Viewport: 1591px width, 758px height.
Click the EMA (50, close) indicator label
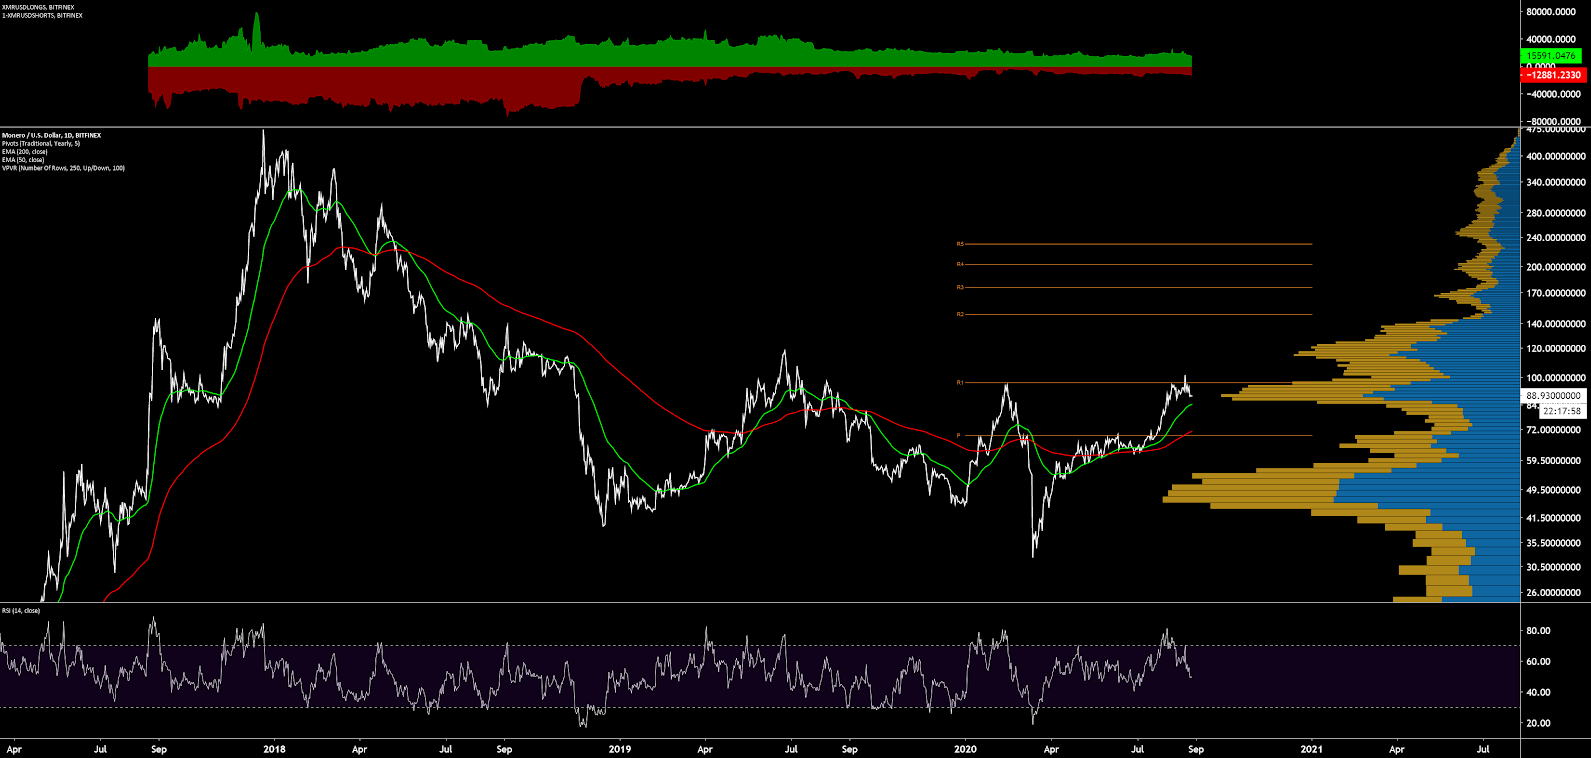tap(23, 159)
